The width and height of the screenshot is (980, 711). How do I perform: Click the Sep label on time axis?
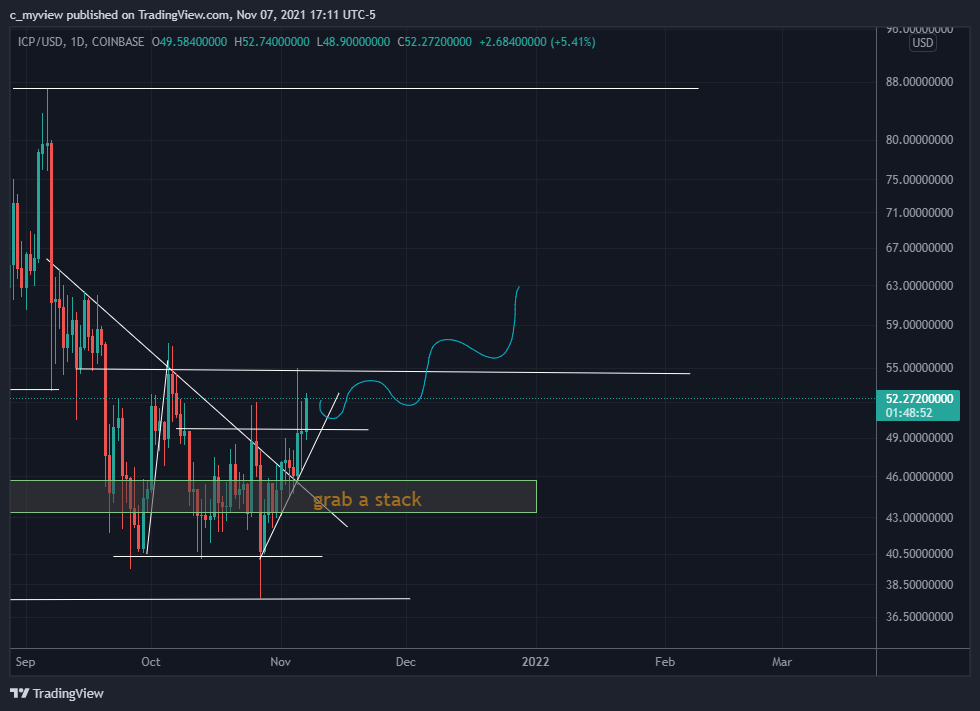point(25,662)
